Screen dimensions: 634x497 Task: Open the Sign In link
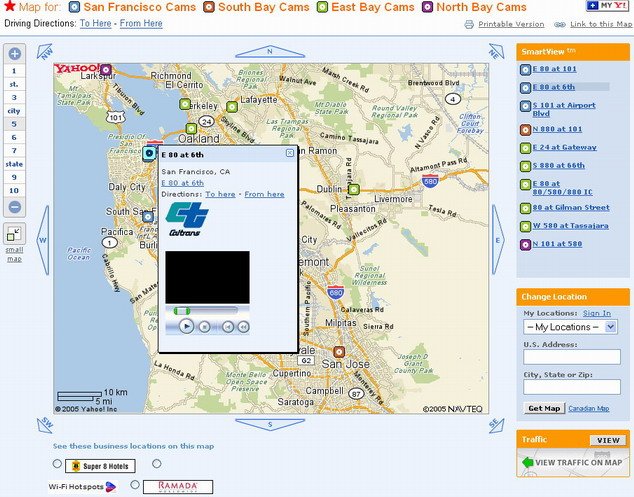coord(597,313)
